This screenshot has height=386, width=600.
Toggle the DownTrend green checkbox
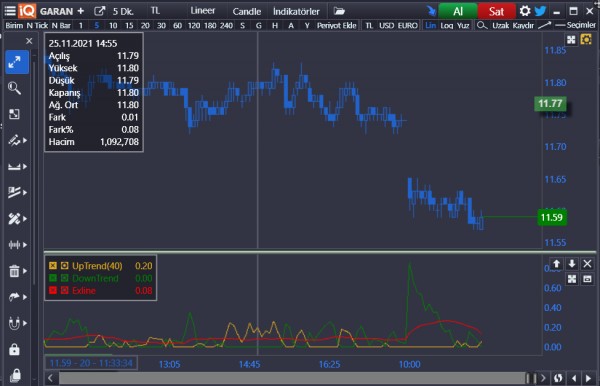coord(53,278)
